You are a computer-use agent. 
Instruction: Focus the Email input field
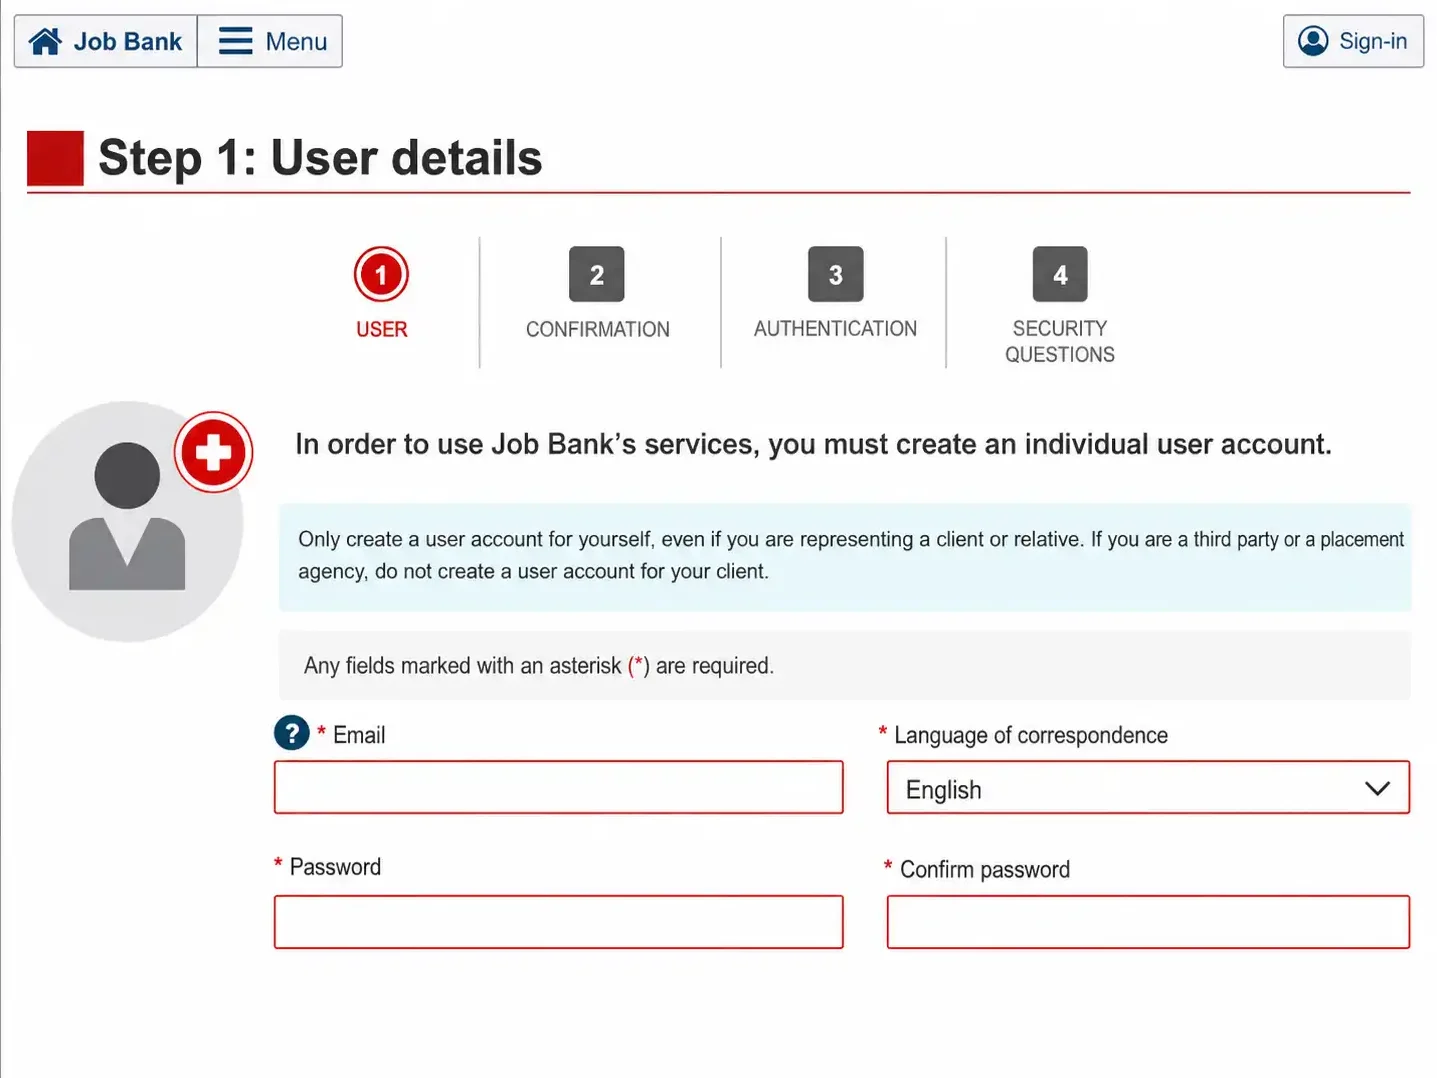coord(559,787)
